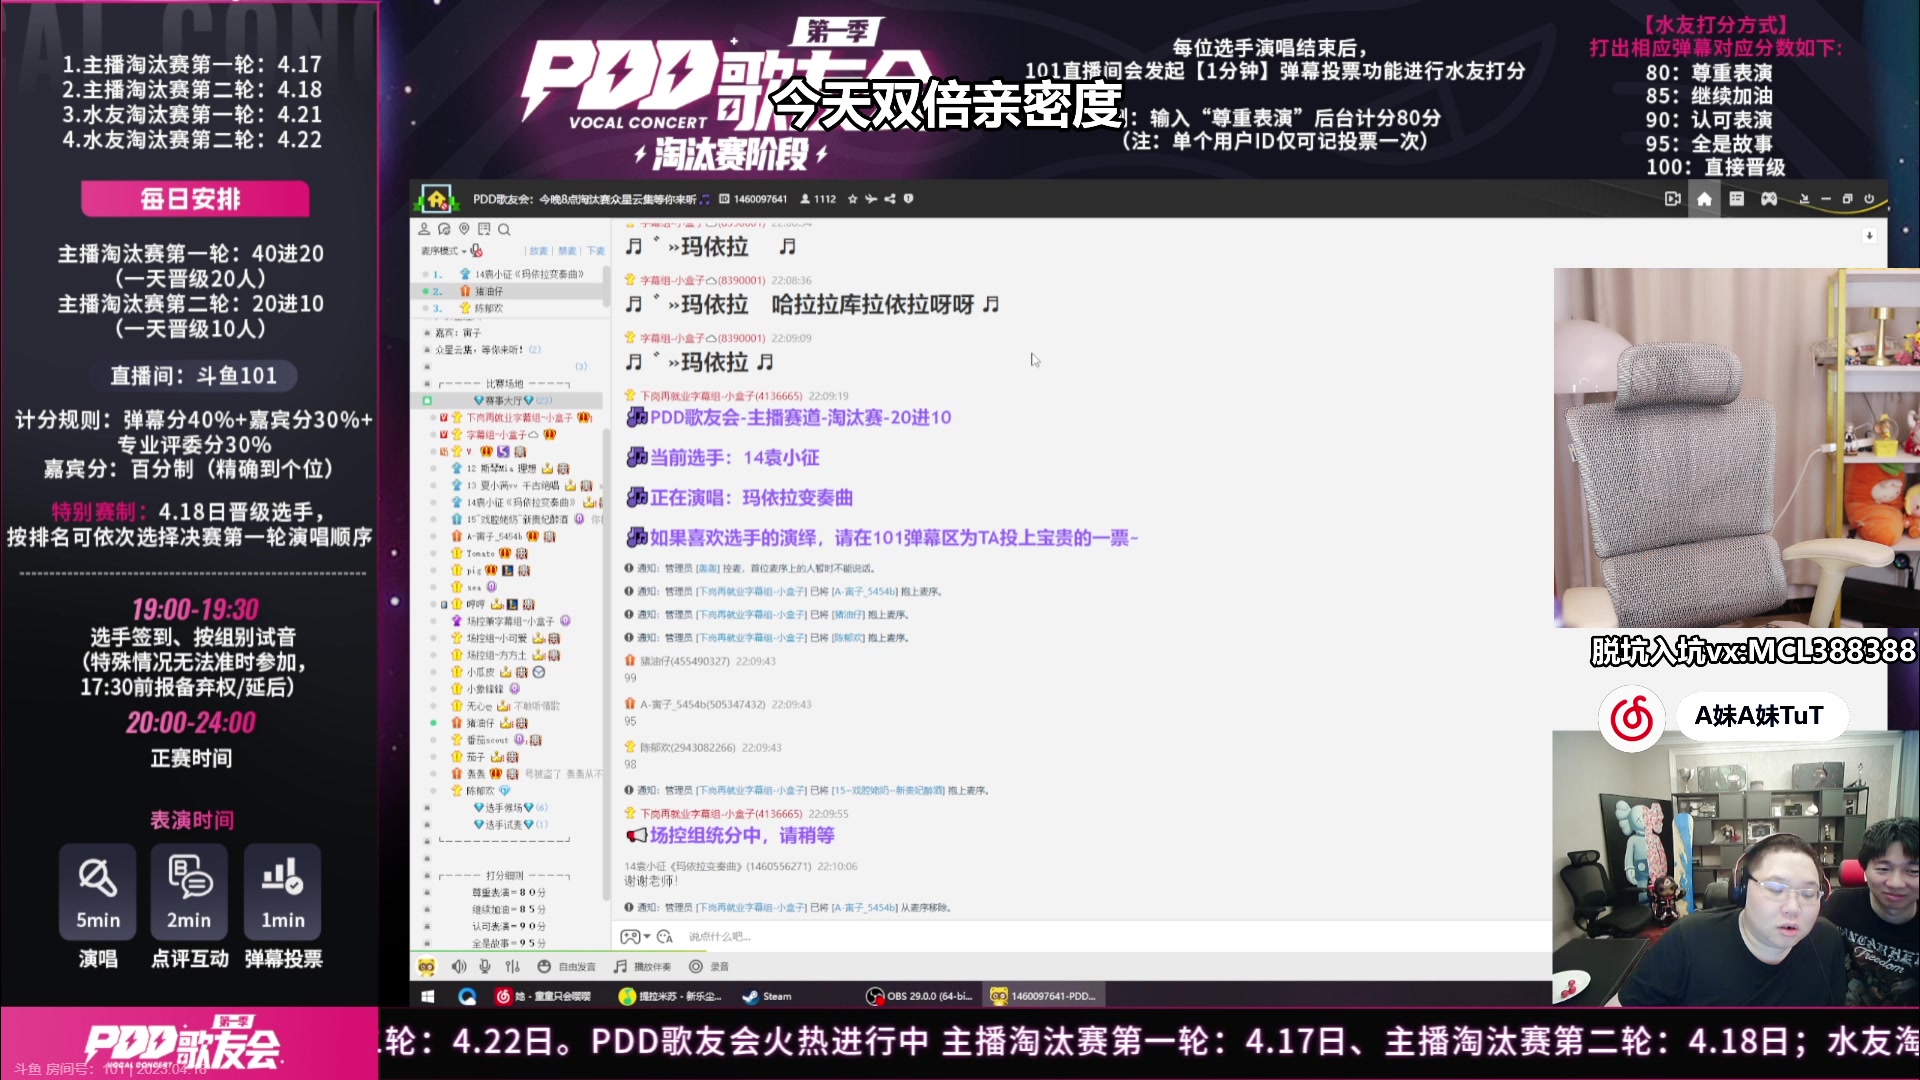Click the location pin icon in sidebar
1920x1080 pixels.
tap(464, 229)
